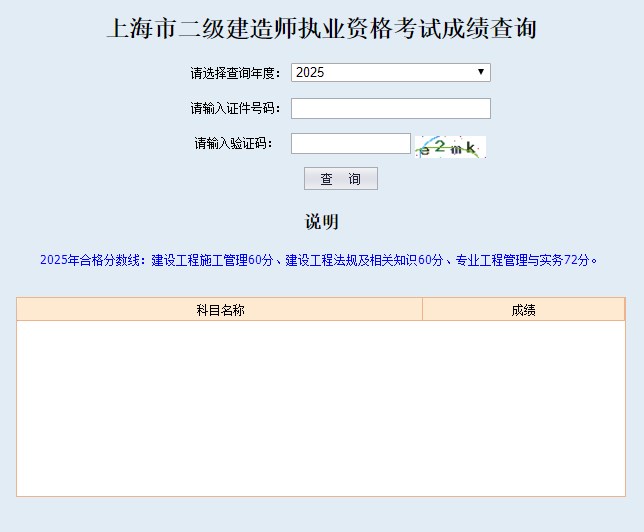Click the 请输入验证码 label
The height and width of the screenshot is (532, 644).
(x=238, y=144)
